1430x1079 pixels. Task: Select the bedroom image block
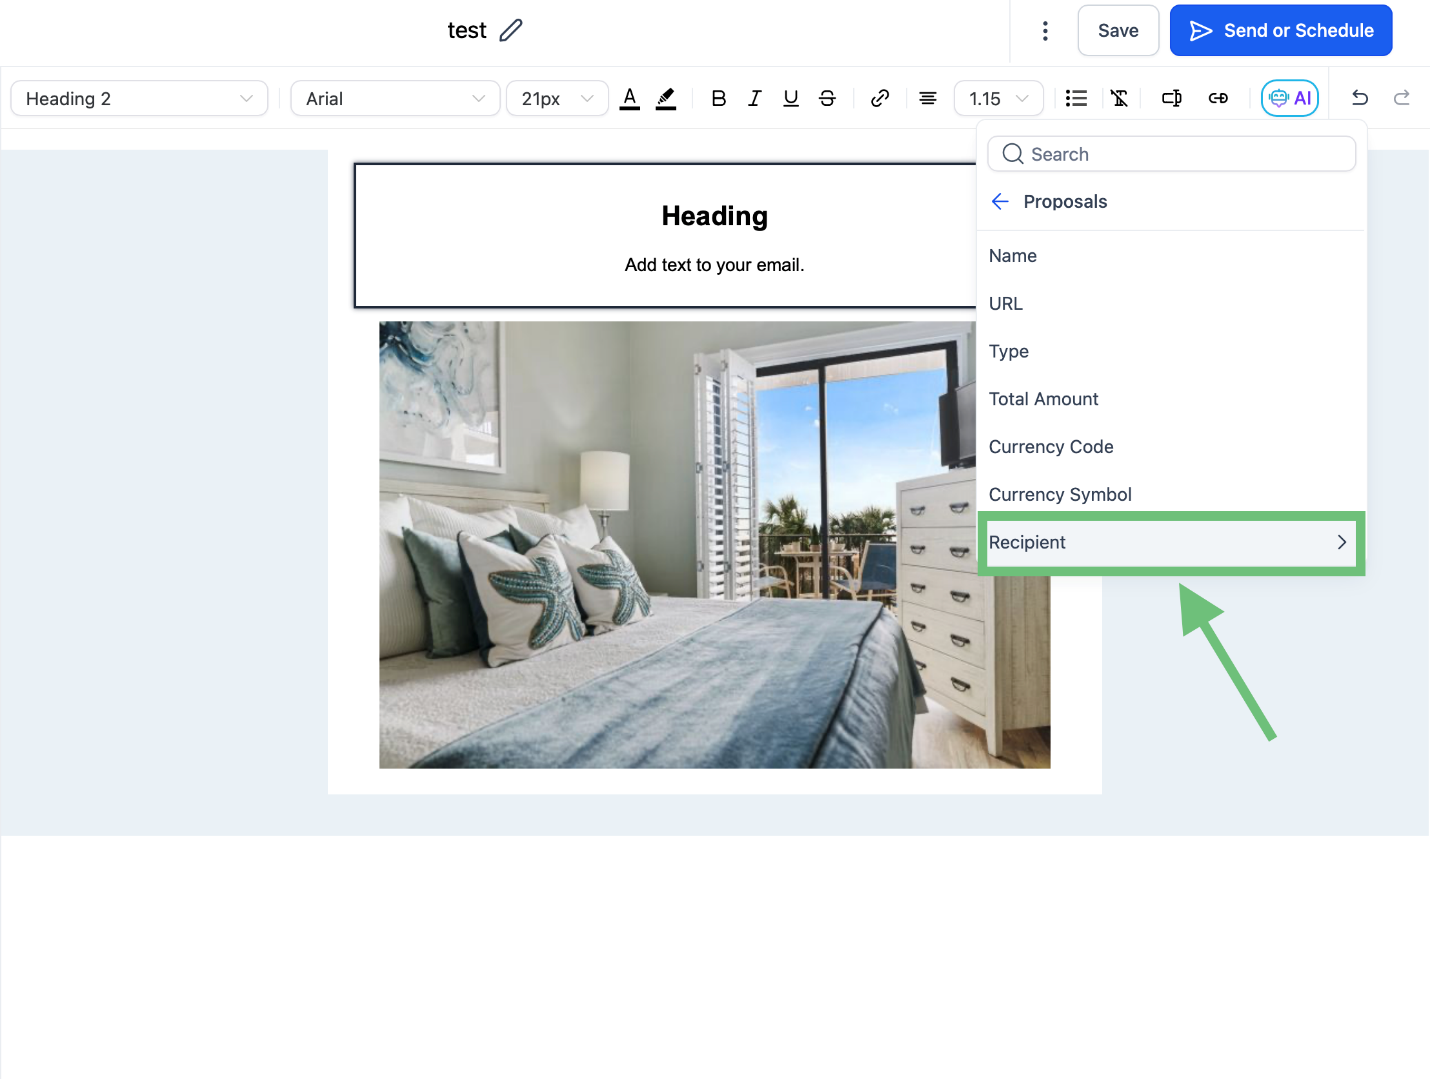715,545
